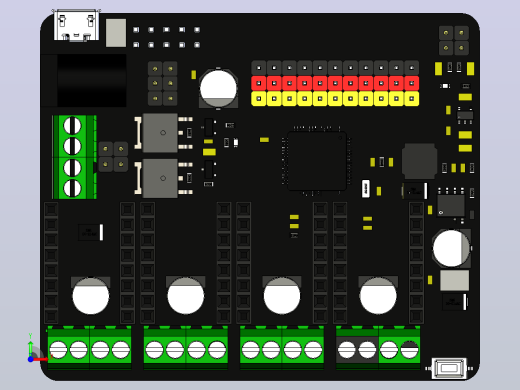520x390 pixels.
Task: Select the yellow pin header row
Action: coord(335,99)
